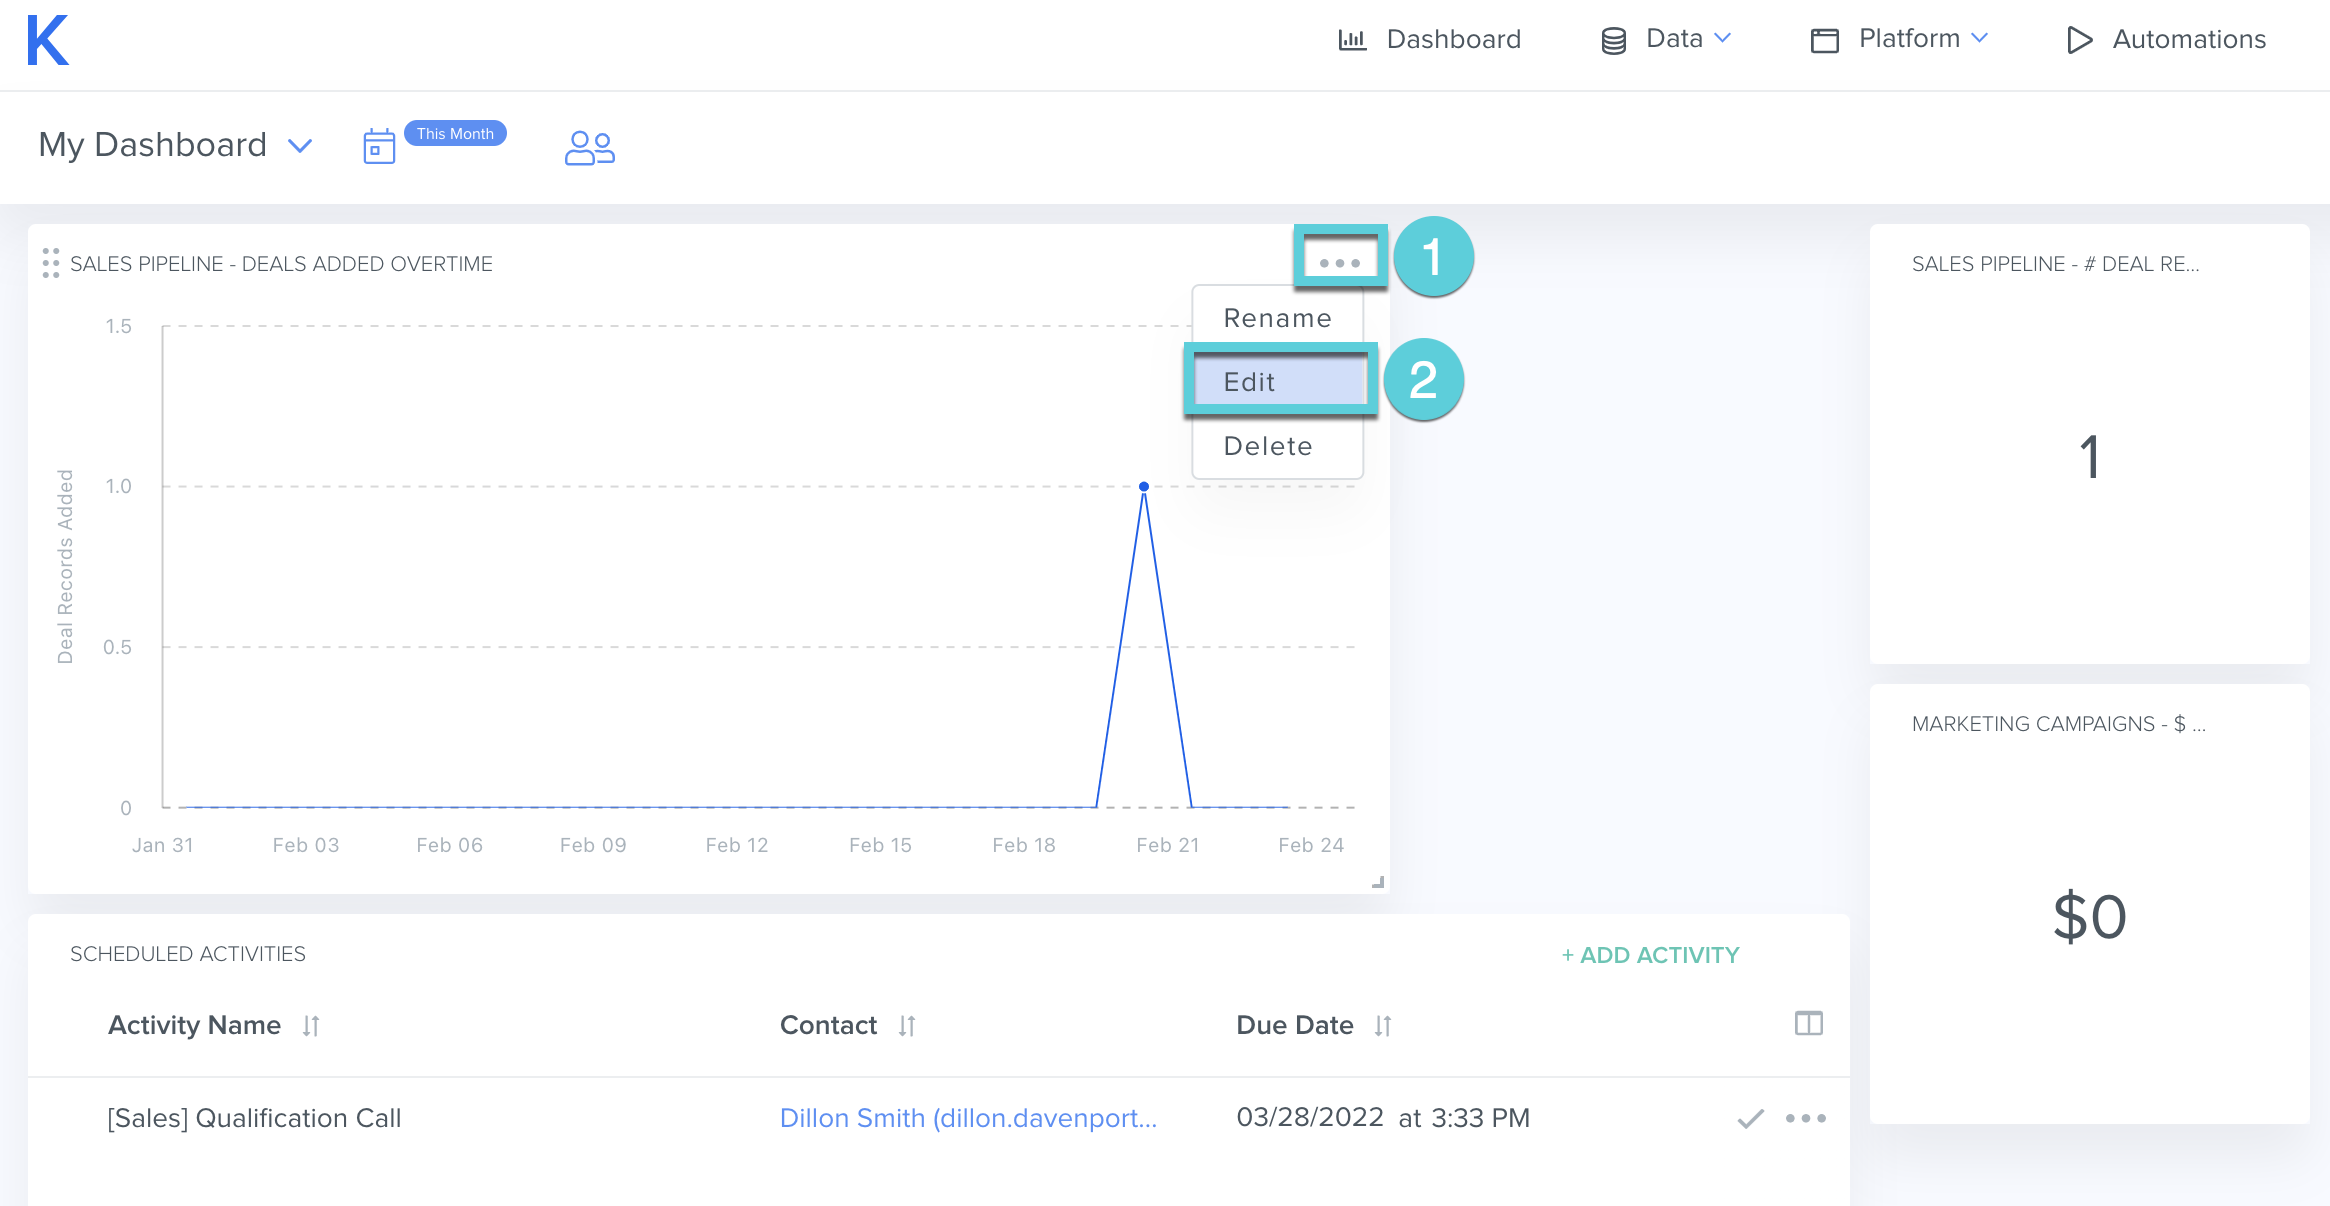The height and width of the screenshot is (1206, 2330).
Task: Sort by Activity Name column
Action: pos(311,1026)
